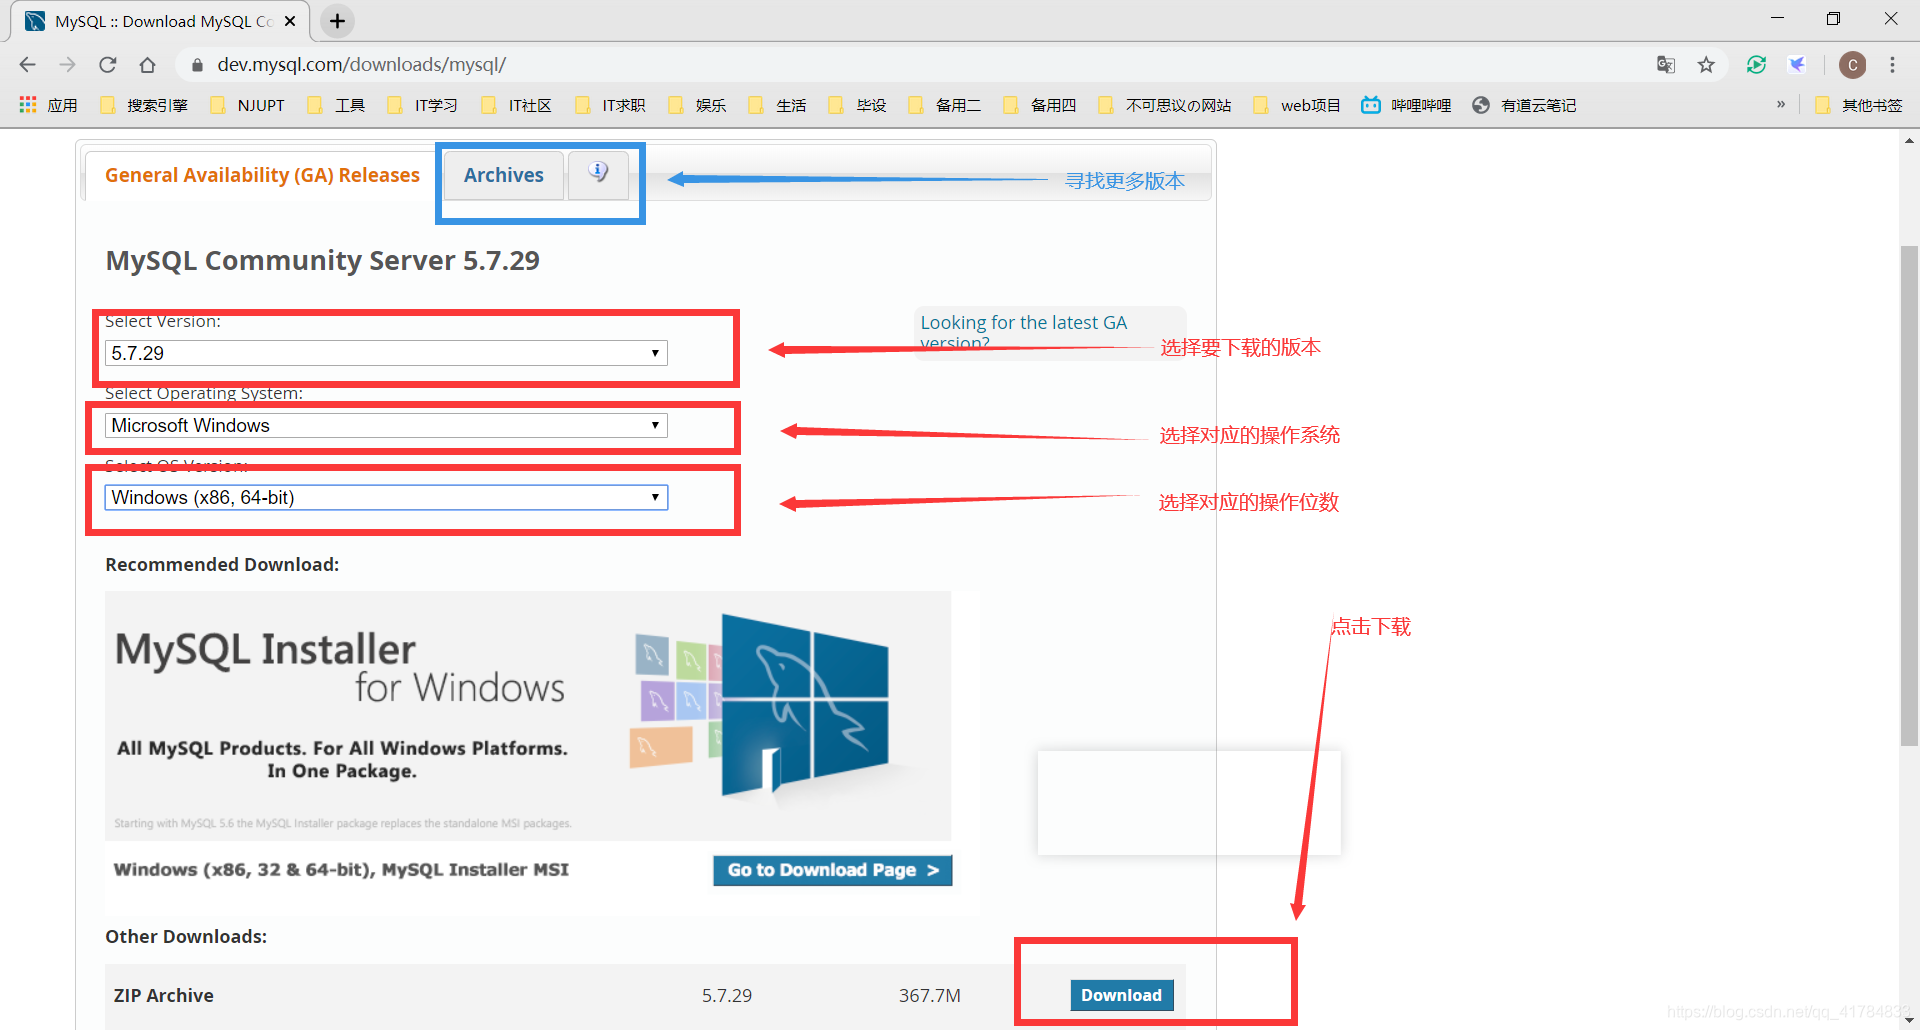The width and height of the screenshot is (1920, 1030).
Task: Go back to previous page
Action: click(x=27, y=65)
